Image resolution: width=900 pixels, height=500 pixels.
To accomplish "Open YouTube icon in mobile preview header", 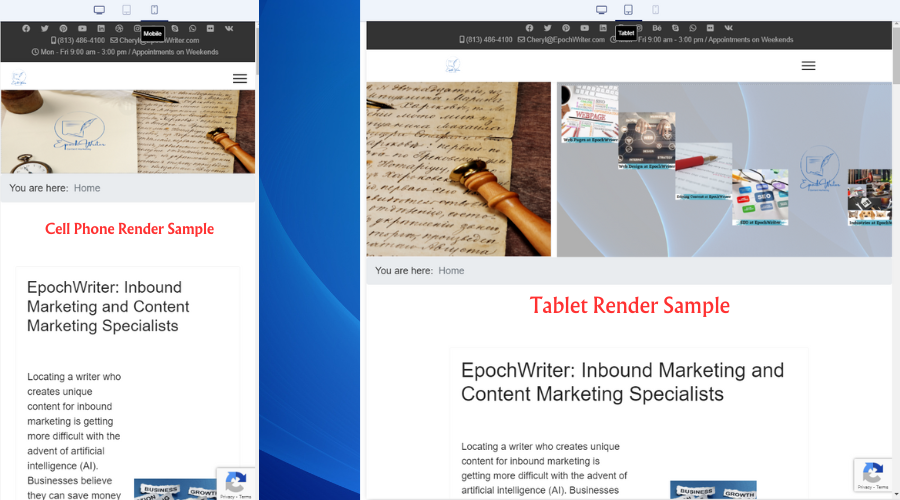I will point(82,28).
